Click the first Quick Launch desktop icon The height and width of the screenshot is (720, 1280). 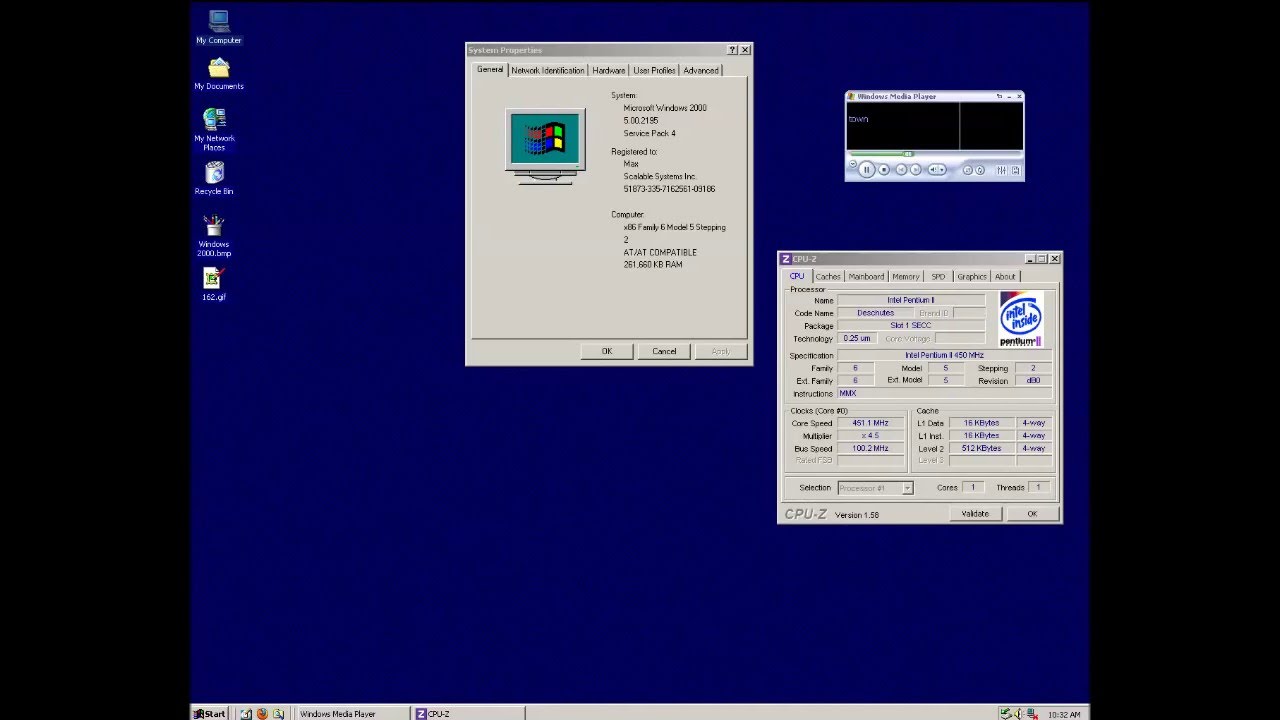[246, 714]
